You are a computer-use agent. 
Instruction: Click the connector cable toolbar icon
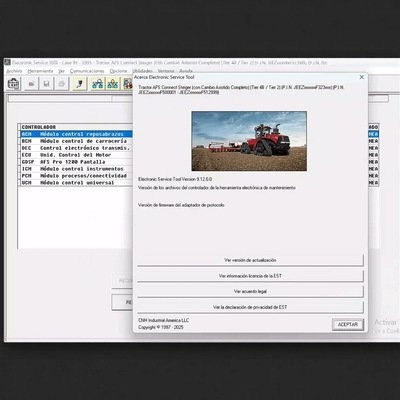[80, 84]
